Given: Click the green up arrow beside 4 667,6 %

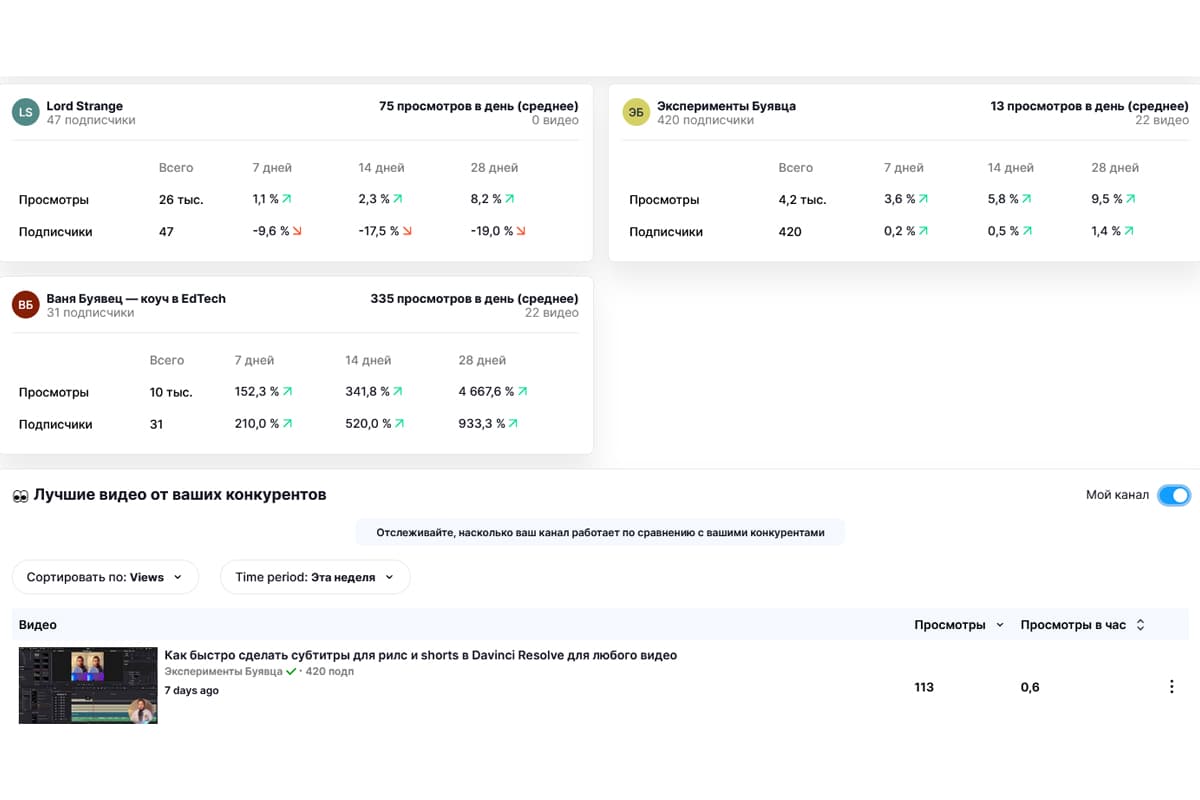Looking at the screenshot, I should point(522,392).
